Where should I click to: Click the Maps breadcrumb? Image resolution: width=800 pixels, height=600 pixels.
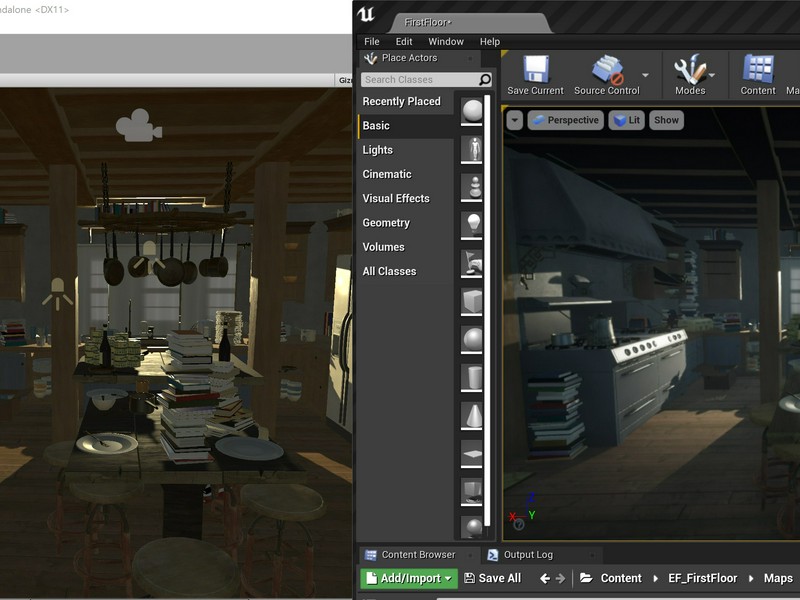point(778,578)
